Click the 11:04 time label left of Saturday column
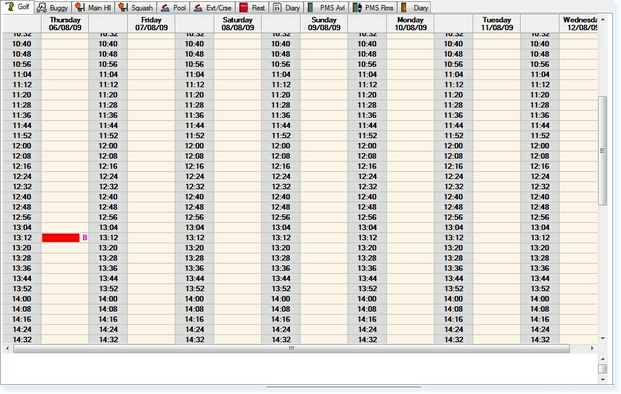Image resolution: width=621 pixels, height=394 pixels. [194, 74]
